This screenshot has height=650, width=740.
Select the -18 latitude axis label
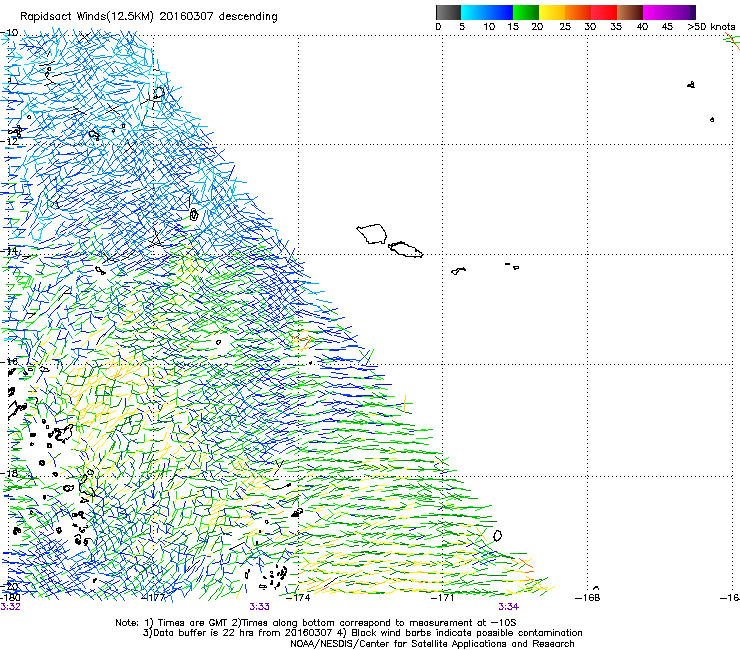[9, 473]
